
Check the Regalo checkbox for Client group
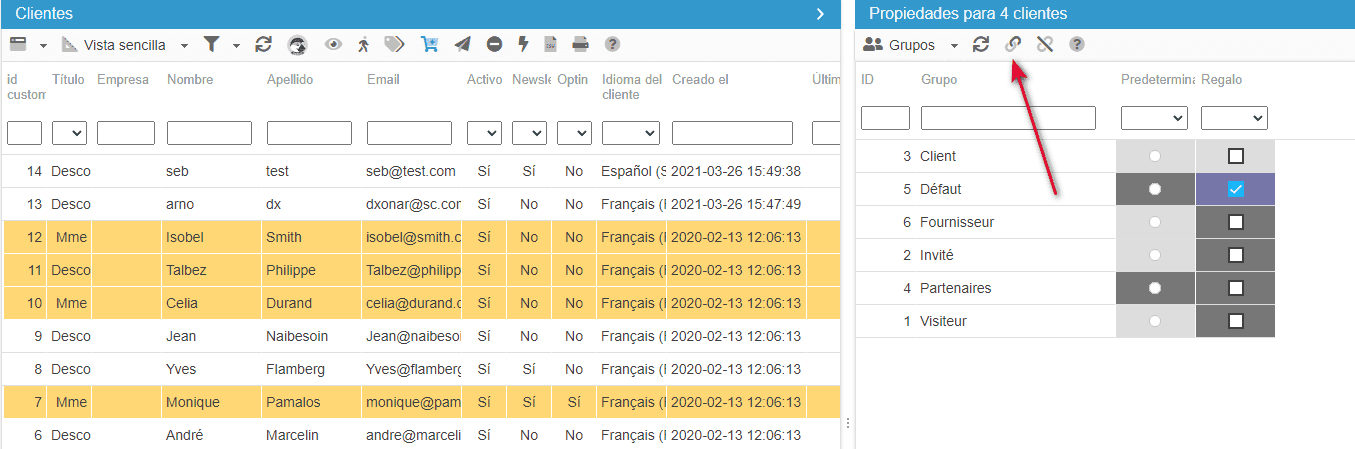tap(1235, 156)
